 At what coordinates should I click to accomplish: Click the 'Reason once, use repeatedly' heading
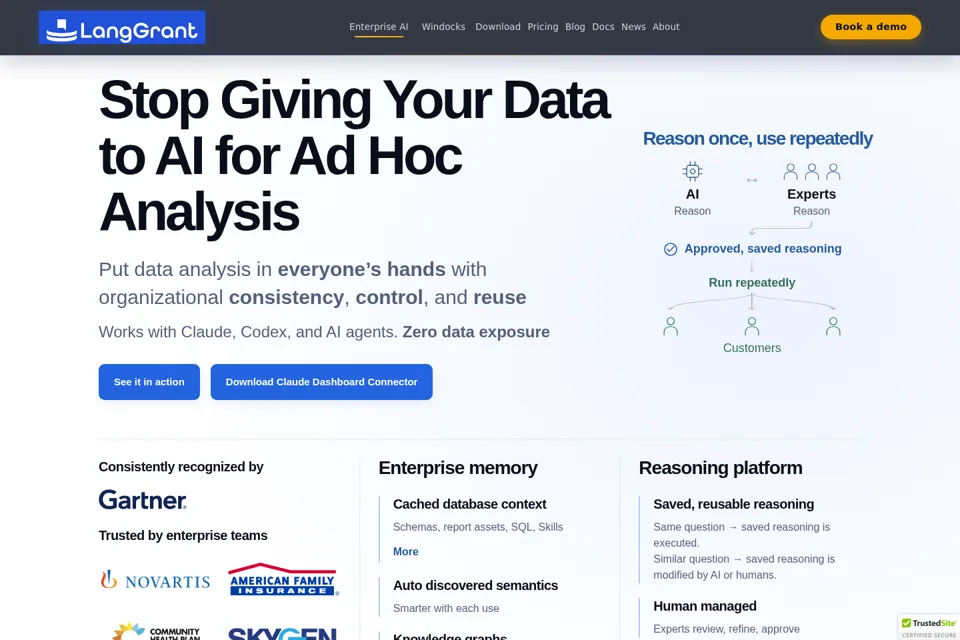tap(757, 139)
